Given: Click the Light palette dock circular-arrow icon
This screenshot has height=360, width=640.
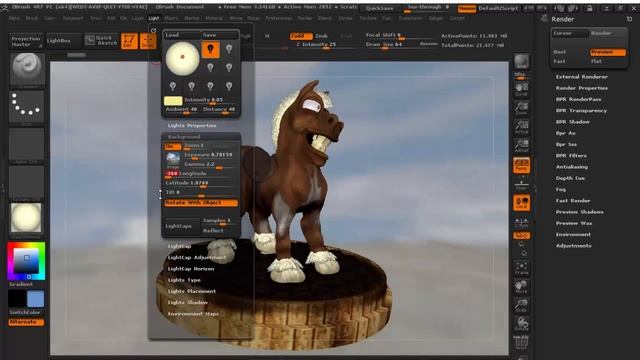Looking at the screenshot, I should tap(153, 30).
